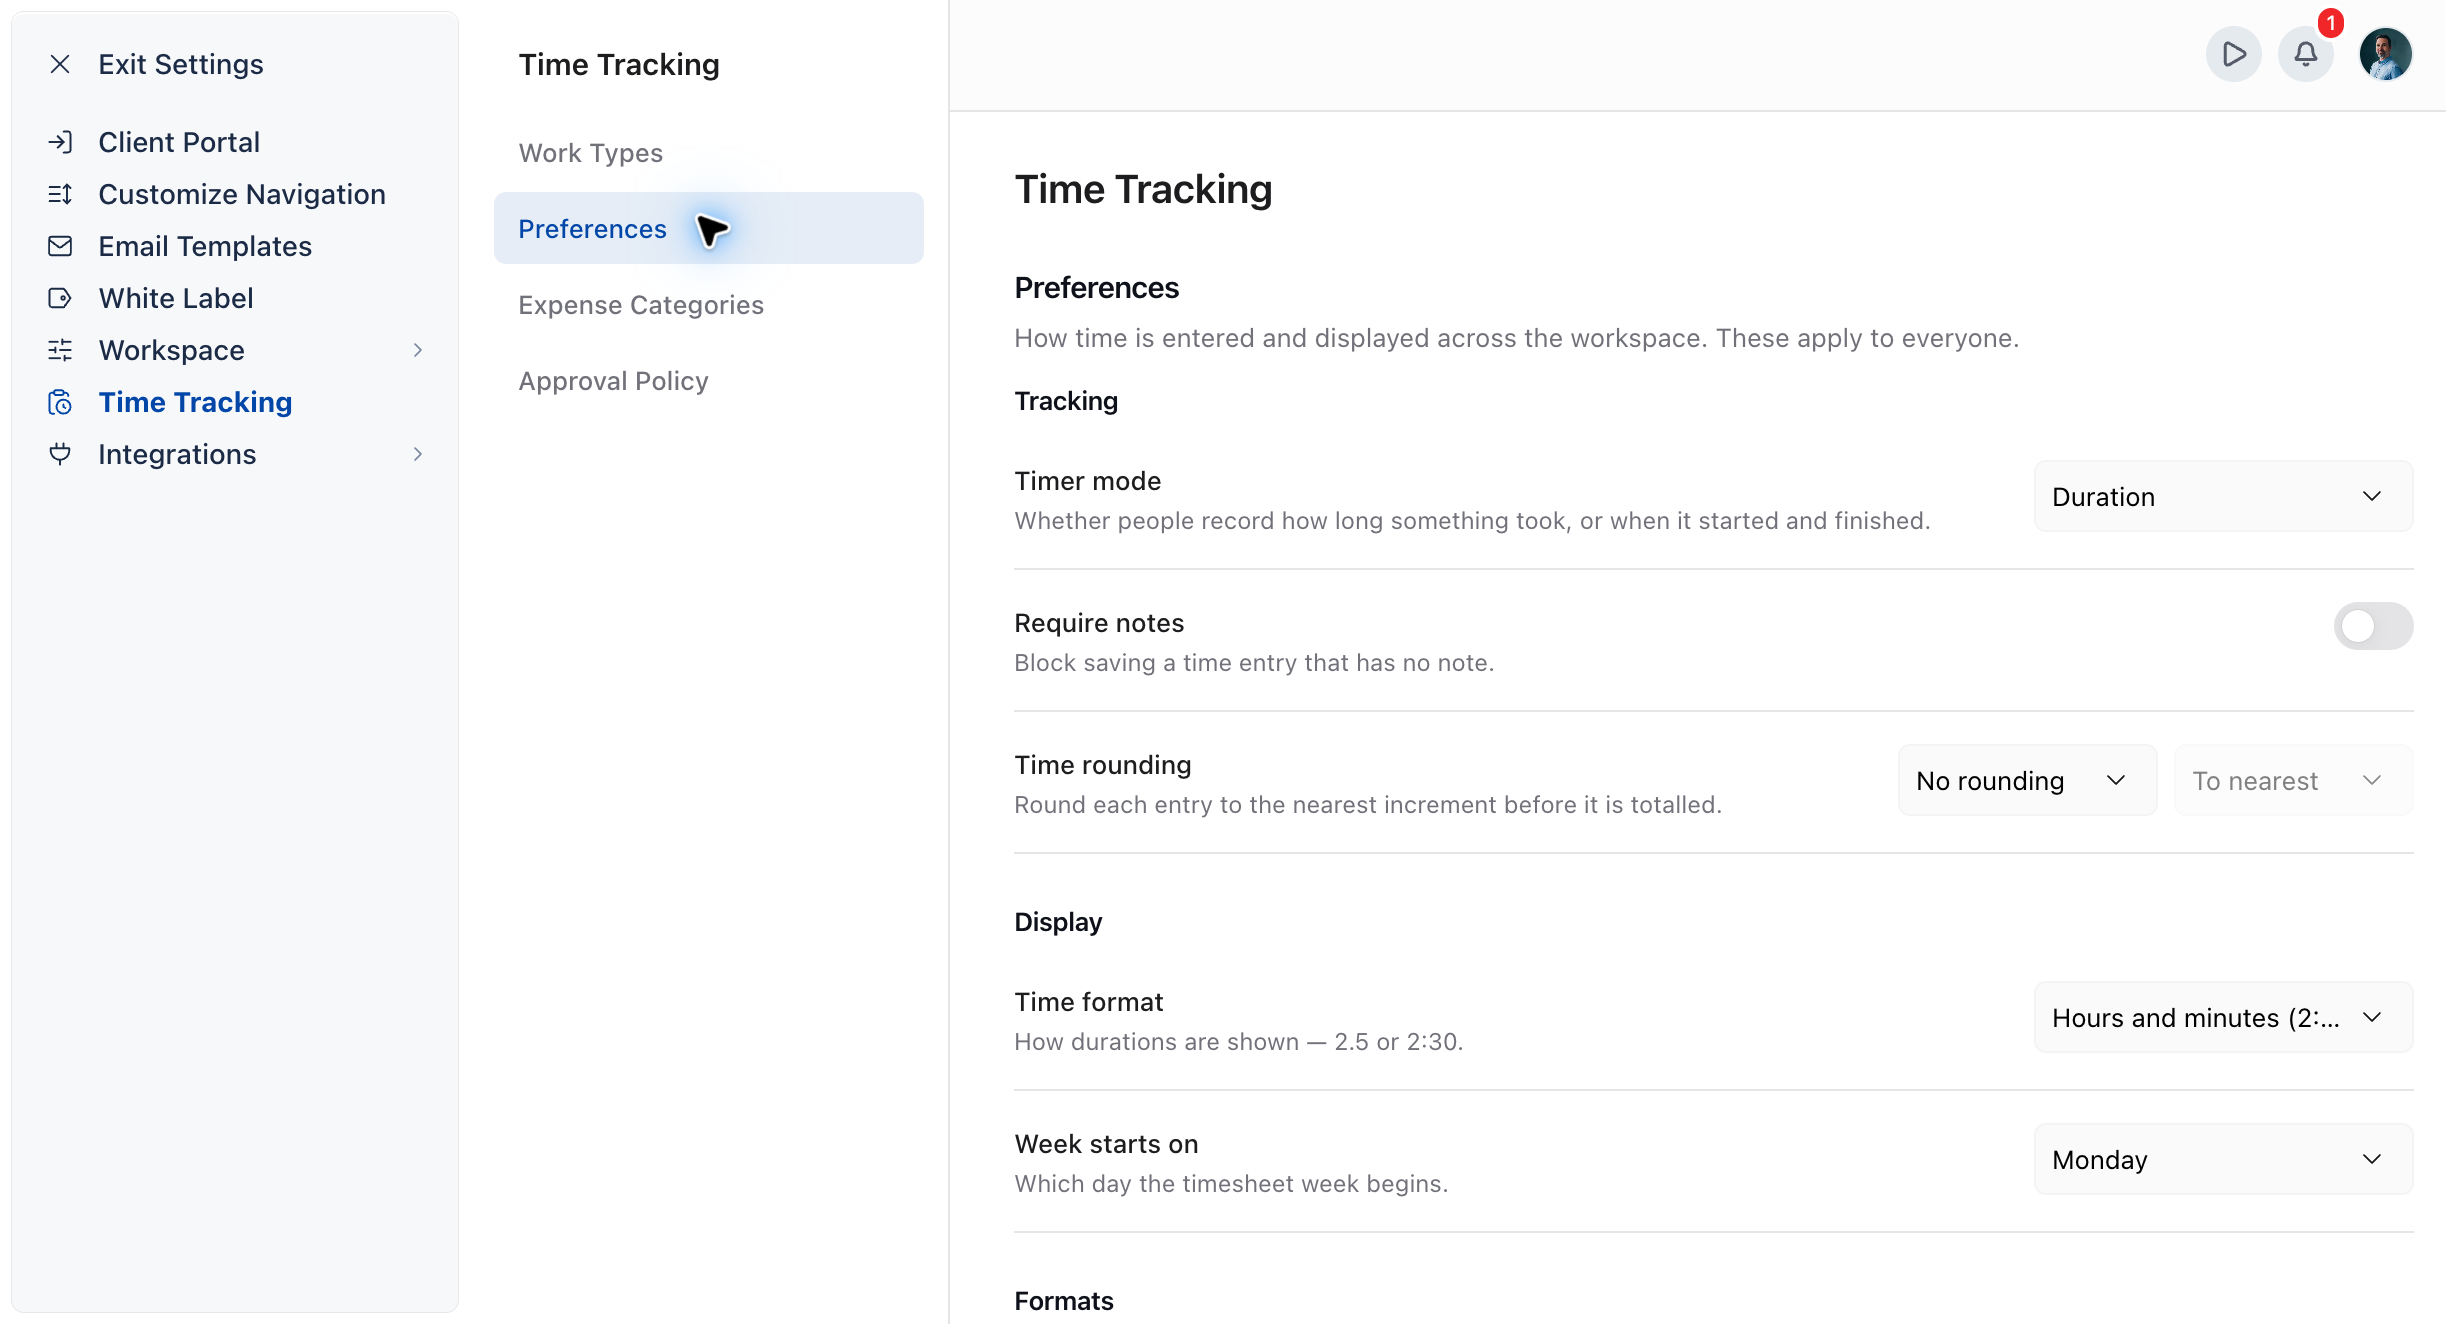Click the White Label tag icon

(x=60, y=298)
